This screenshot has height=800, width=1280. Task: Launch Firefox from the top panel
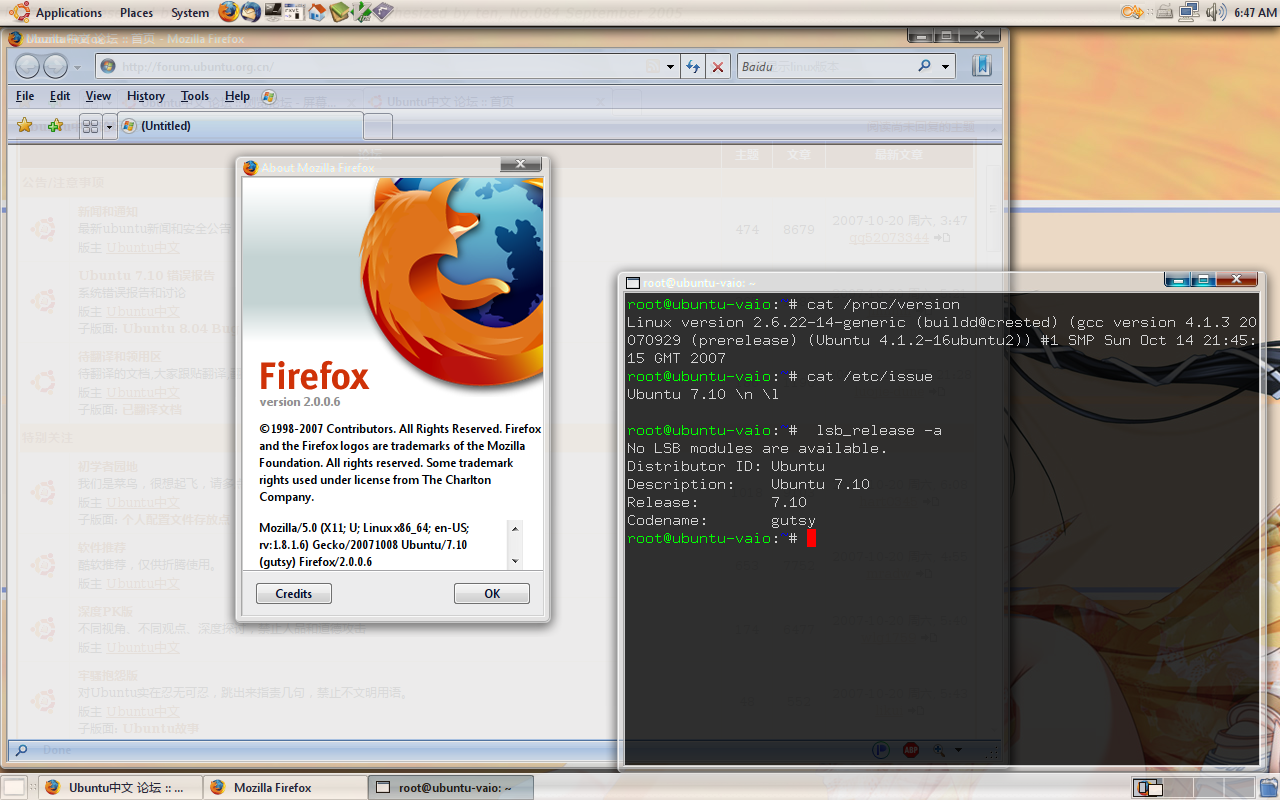click(x=229, y=12)
